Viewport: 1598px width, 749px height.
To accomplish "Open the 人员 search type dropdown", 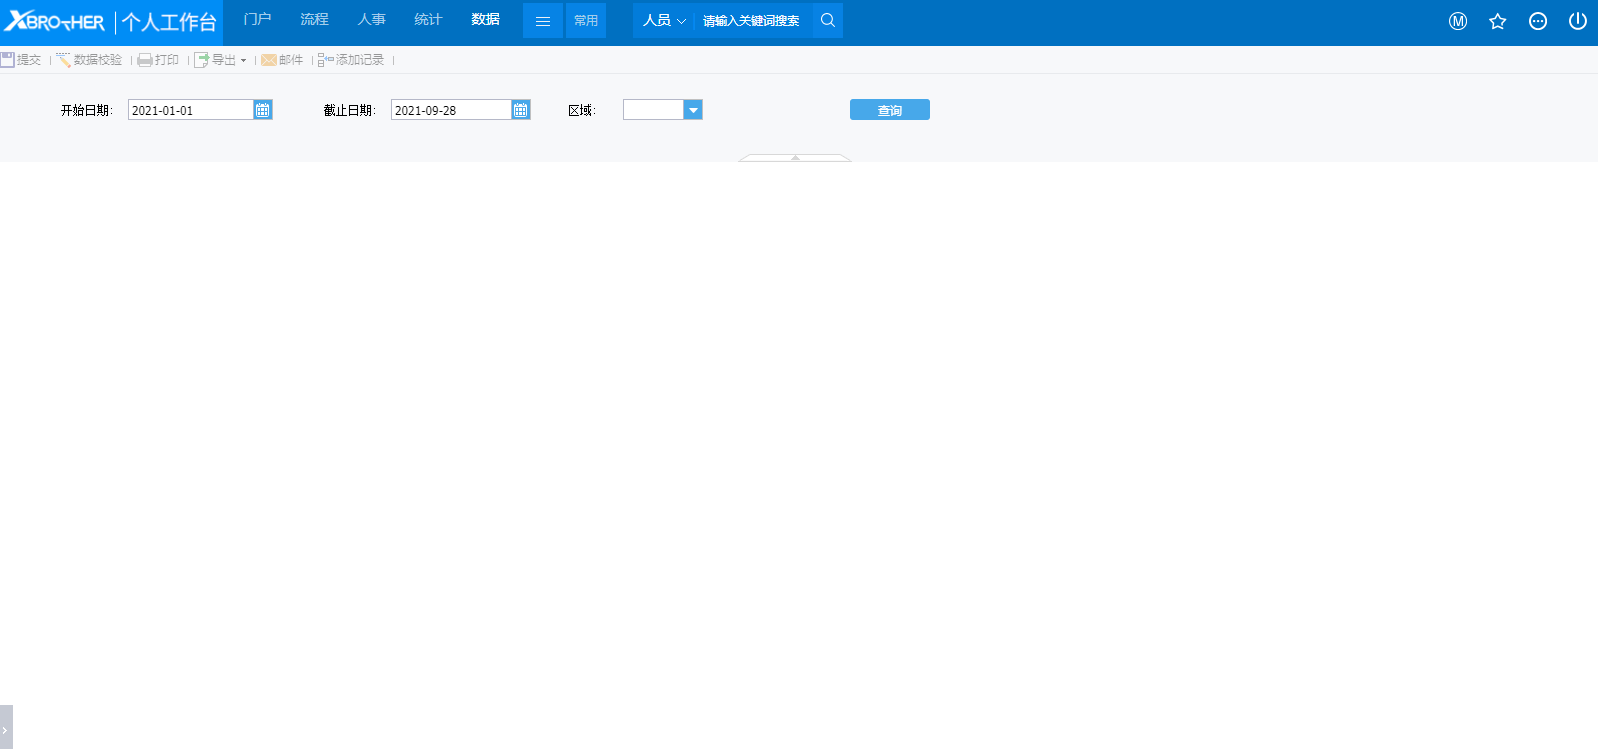I will click(x=664, y=20).
